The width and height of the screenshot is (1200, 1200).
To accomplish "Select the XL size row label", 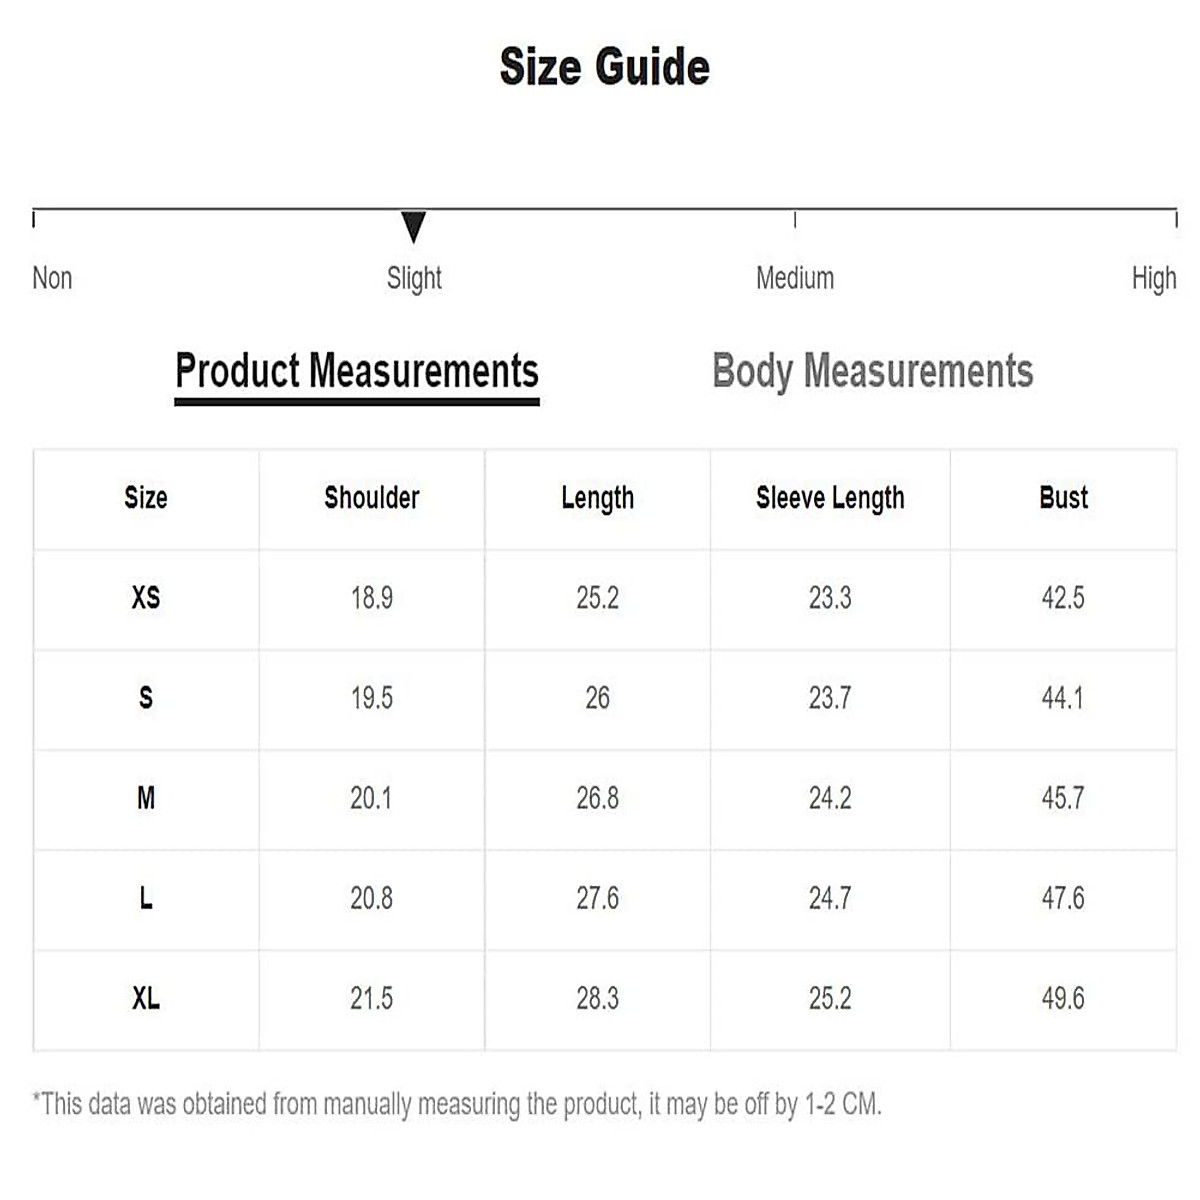I will pyautogui.click(x=146, y=998).
